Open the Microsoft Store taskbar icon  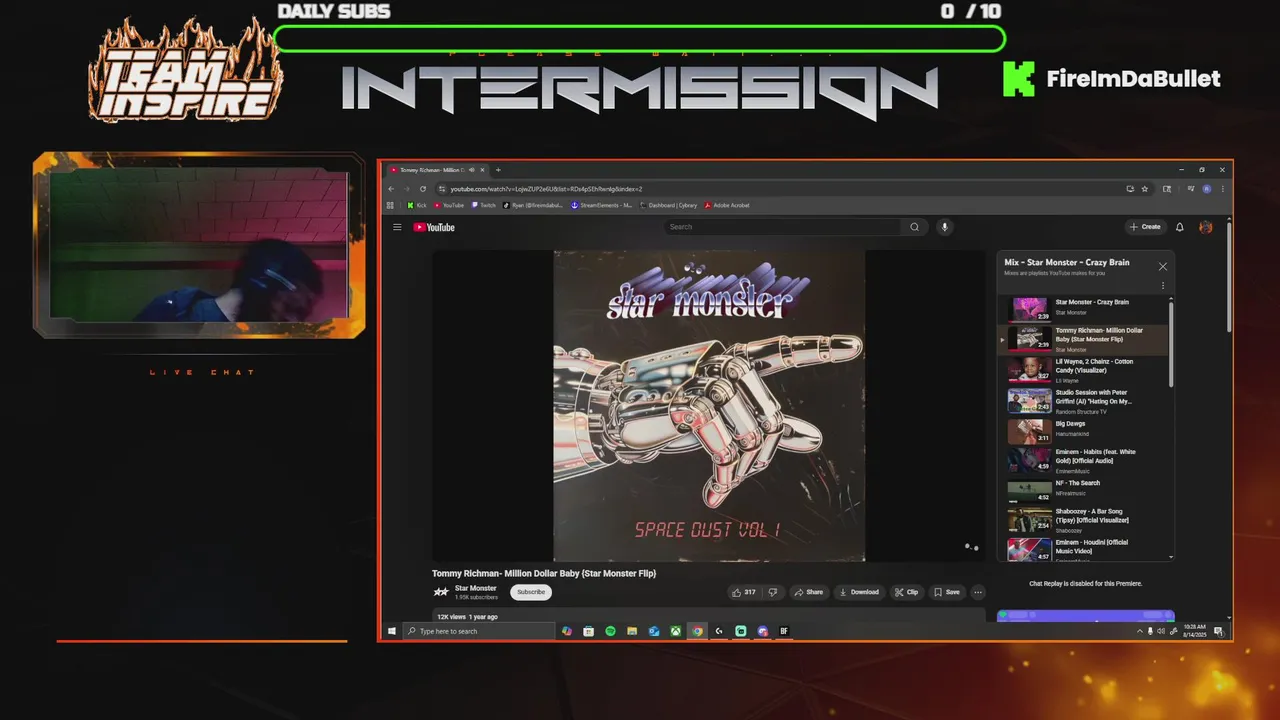click(x=588, y=631)
